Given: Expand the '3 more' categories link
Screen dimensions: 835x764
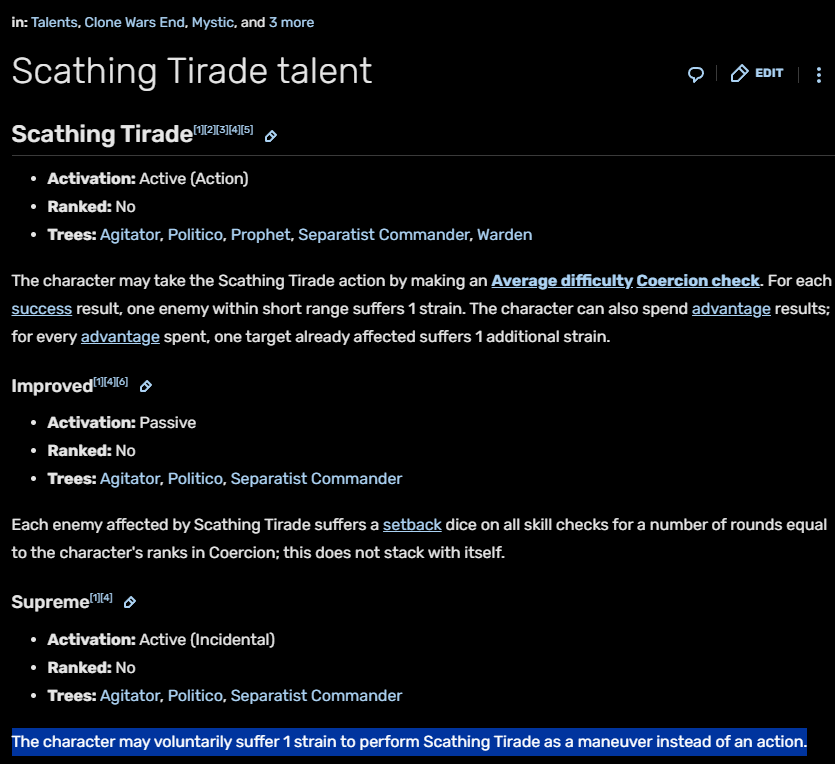Looking at the screenshot, I should (x=291, y=22).
